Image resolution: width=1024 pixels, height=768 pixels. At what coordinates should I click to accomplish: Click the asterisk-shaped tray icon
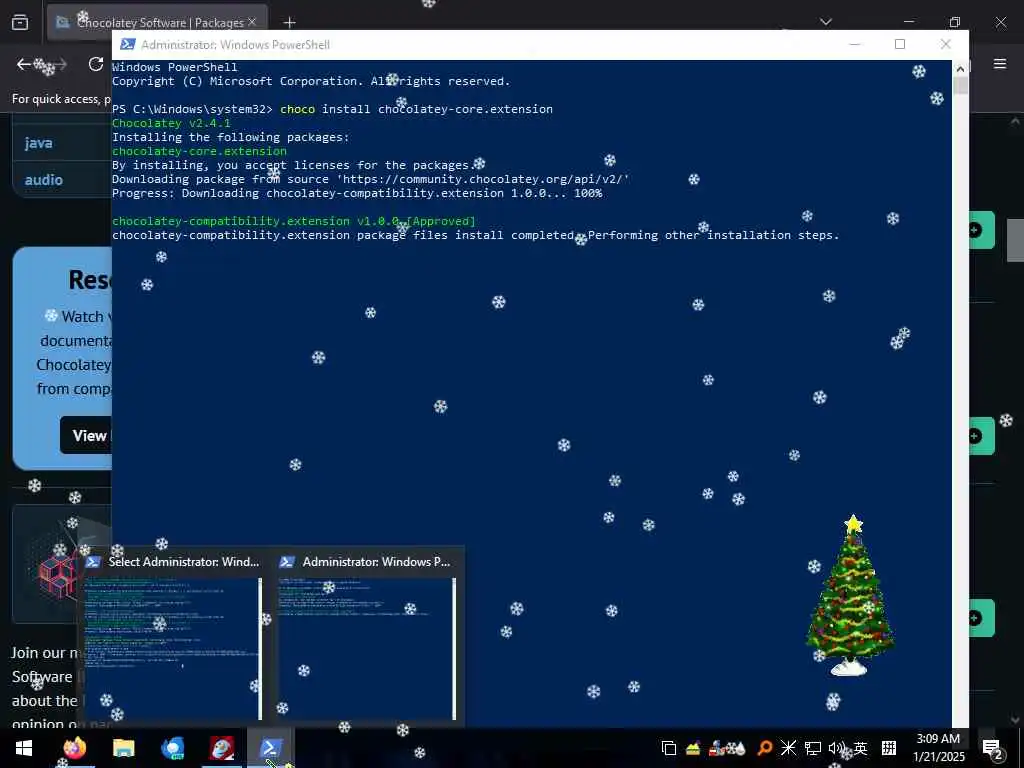tap(788, 748)
